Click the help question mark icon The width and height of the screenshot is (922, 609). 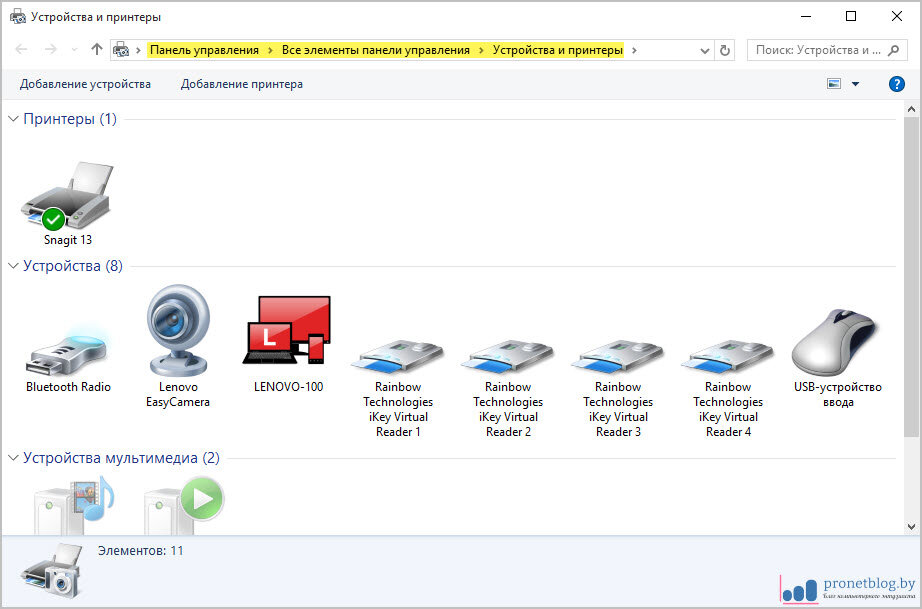tap(896, 84)
